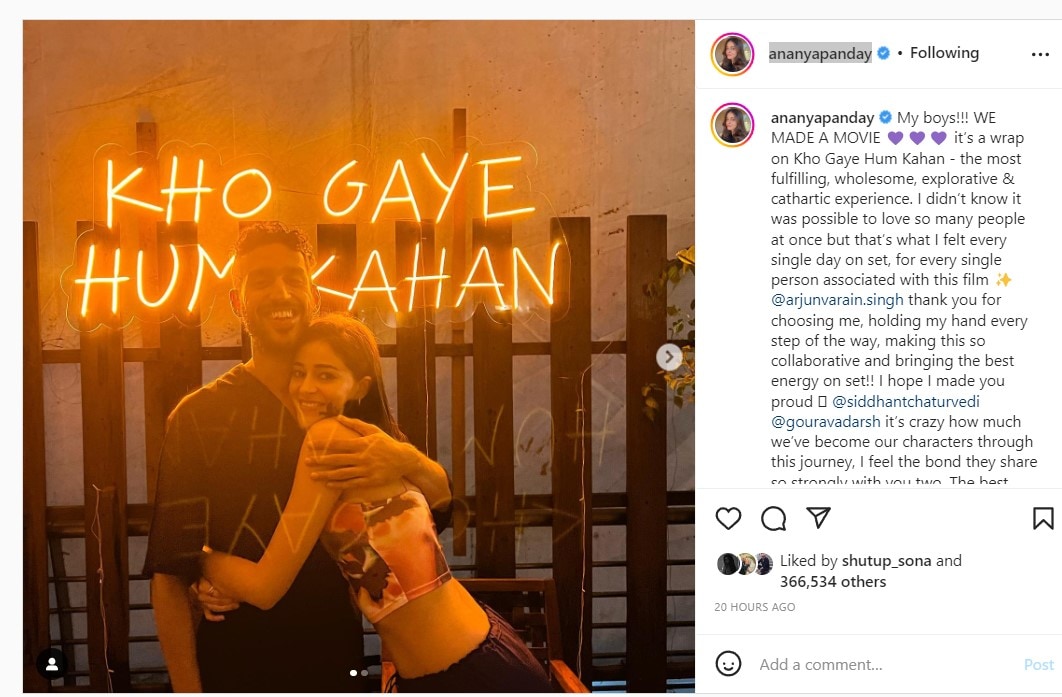Show tagged people icon on photo

[x=52, y=664]
